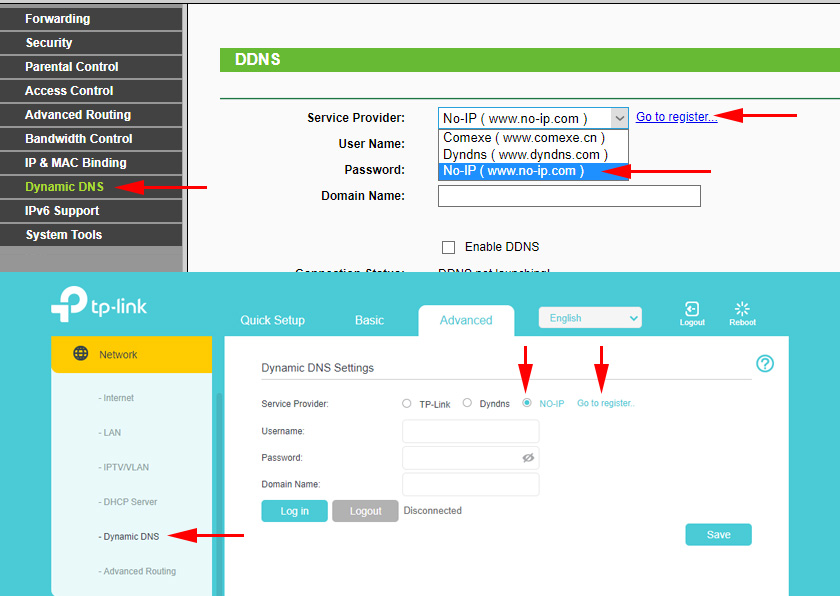Select the NO-IP radio button
Screen dimensions: 840x596
click(526, 404)
